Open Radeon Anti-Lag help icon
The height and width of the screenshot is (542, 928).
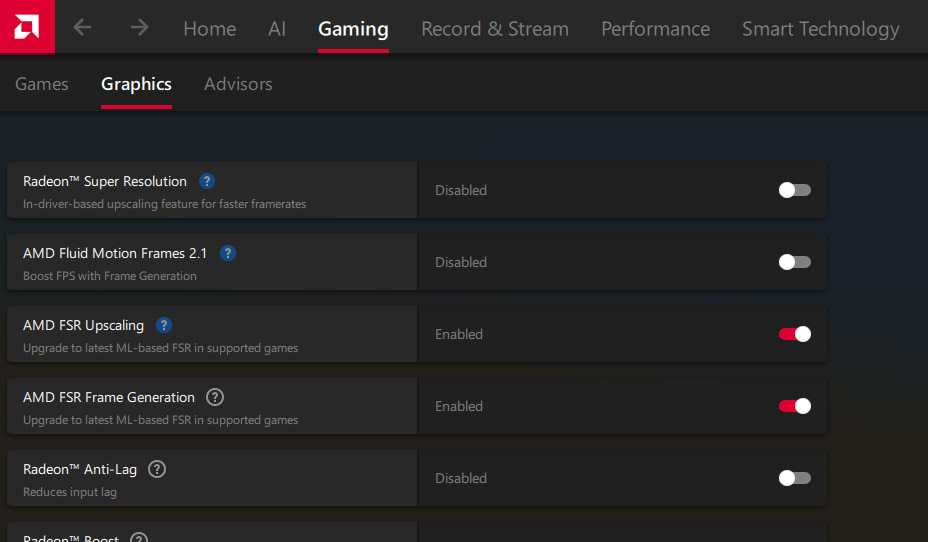click(157, 469)
